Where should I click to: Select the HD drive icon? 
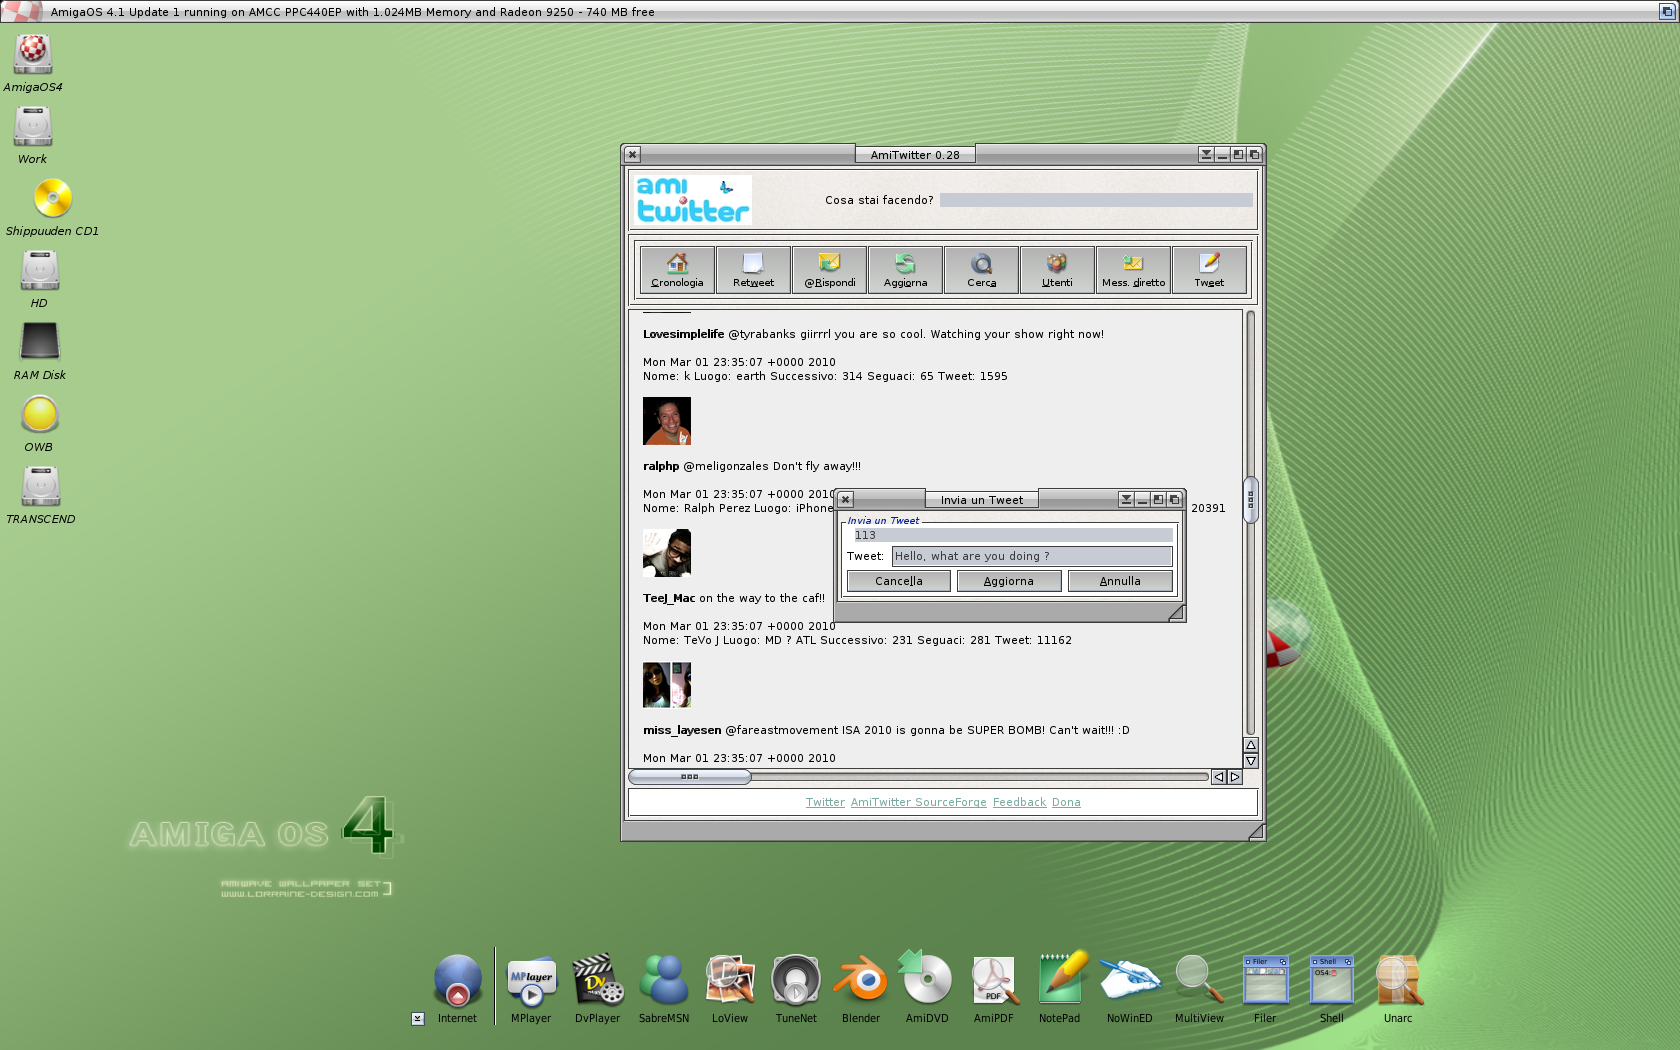point(39,270)
